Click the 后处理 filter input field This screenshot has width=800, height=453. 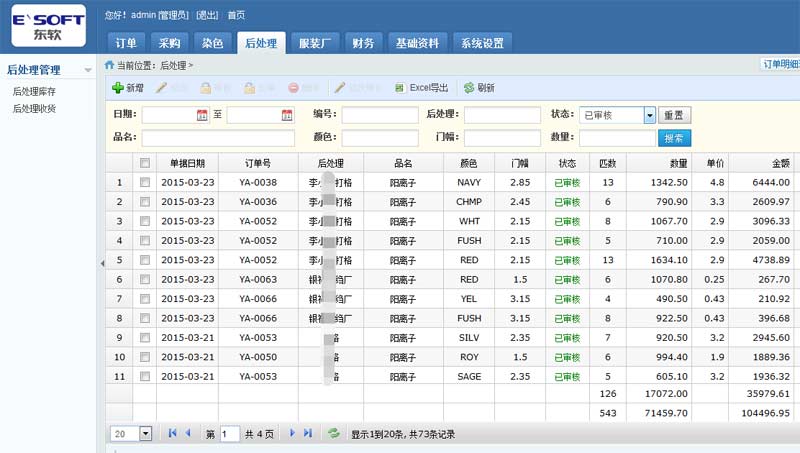[502, 115]
